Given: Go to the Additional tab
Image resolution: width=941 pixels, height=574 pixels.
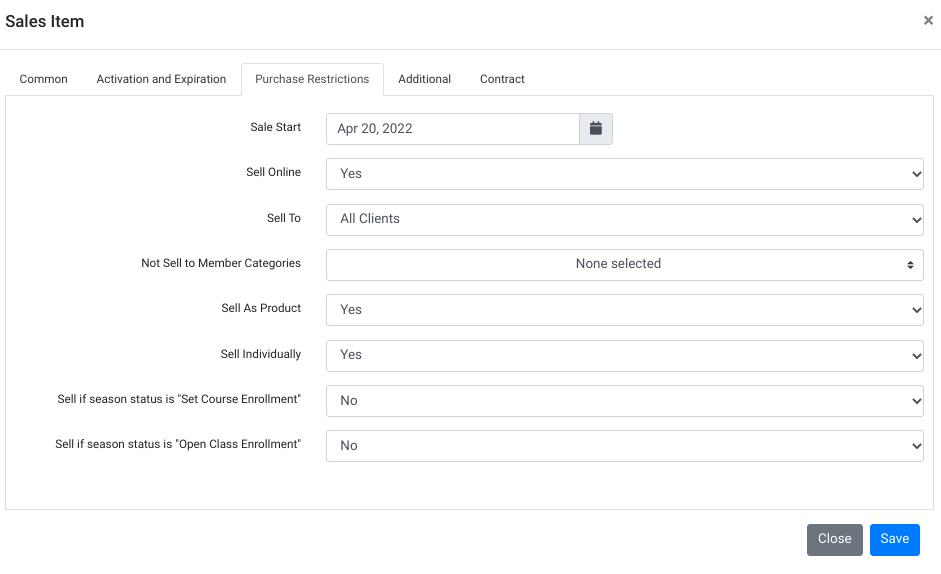Looking at the screenshot, I should tap(424, 79).
